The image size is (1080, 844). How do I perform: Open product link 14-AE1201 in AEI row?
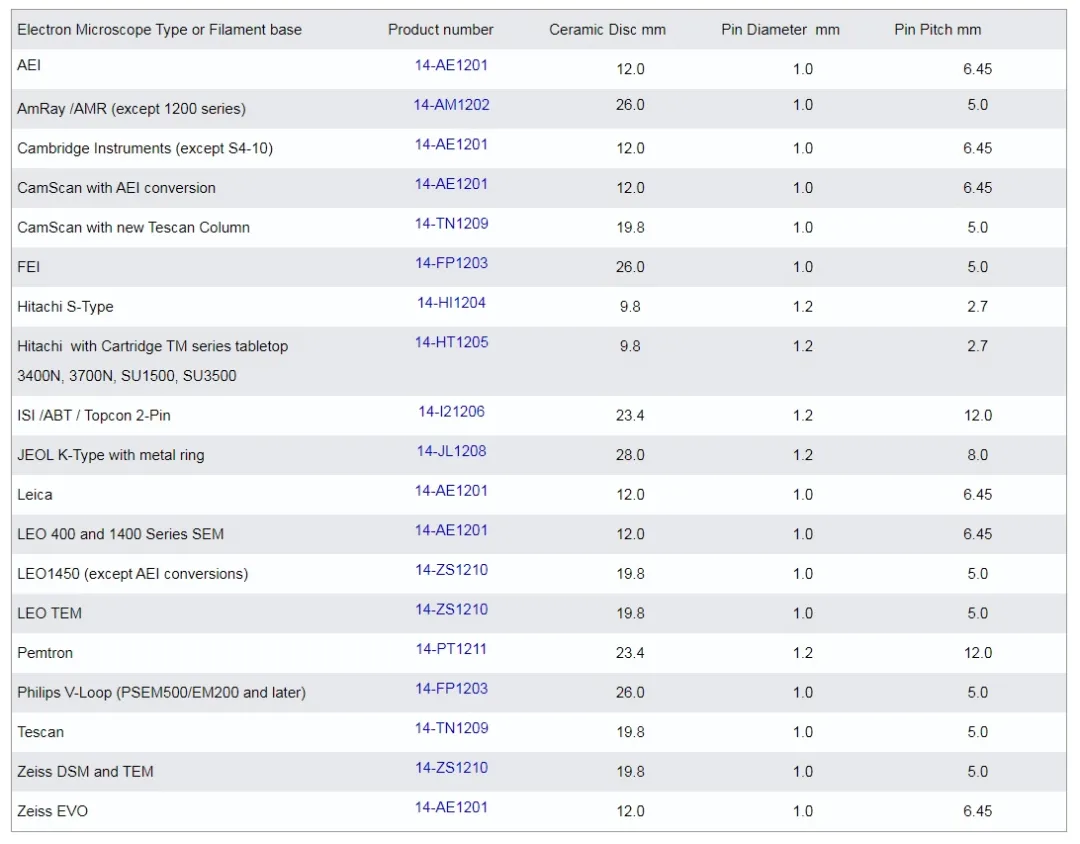[x=451, y=65]
